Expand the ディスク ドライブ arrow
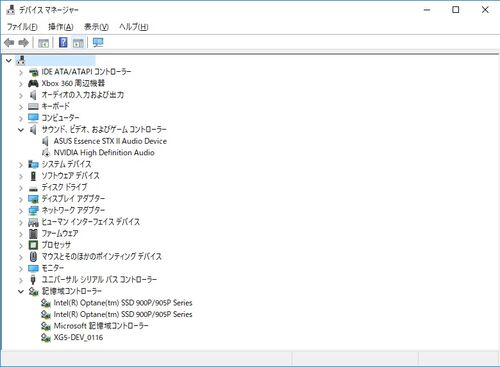The height and width of the screenshot is (367, 500). click(21, 188)
